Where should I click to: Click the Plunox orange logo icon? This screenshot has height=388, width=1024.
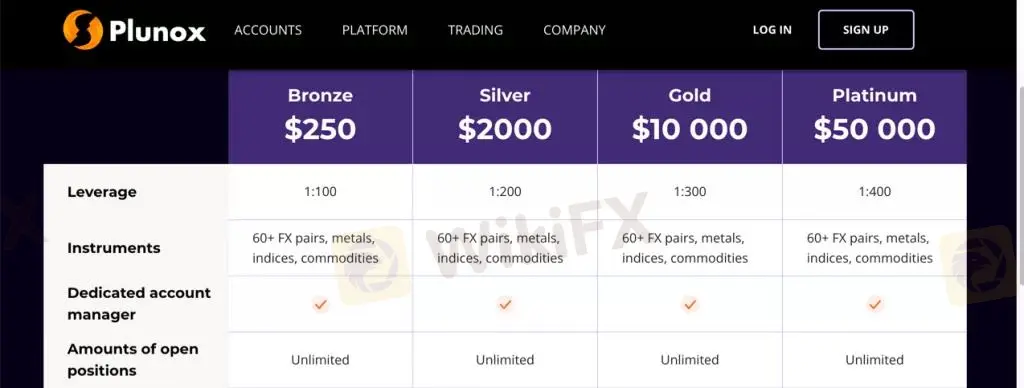tap(83, 30)
